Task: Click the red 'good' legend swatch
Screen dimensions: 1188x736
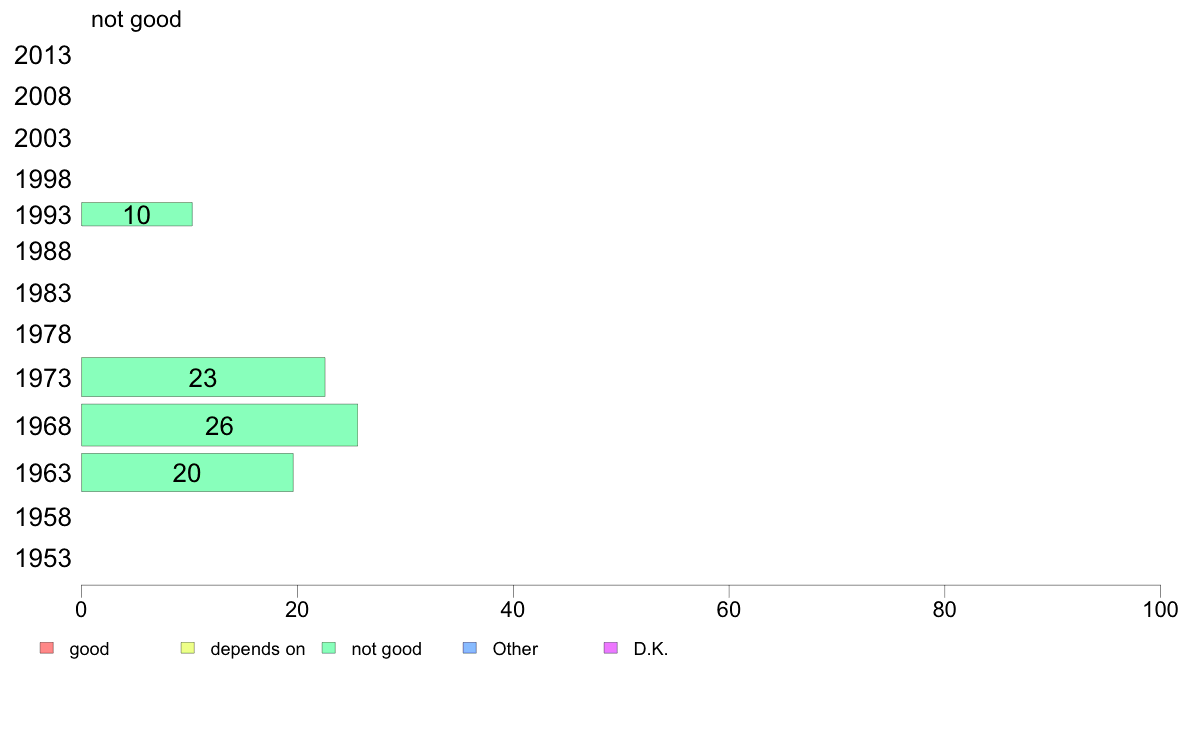Action: [47, 648]
